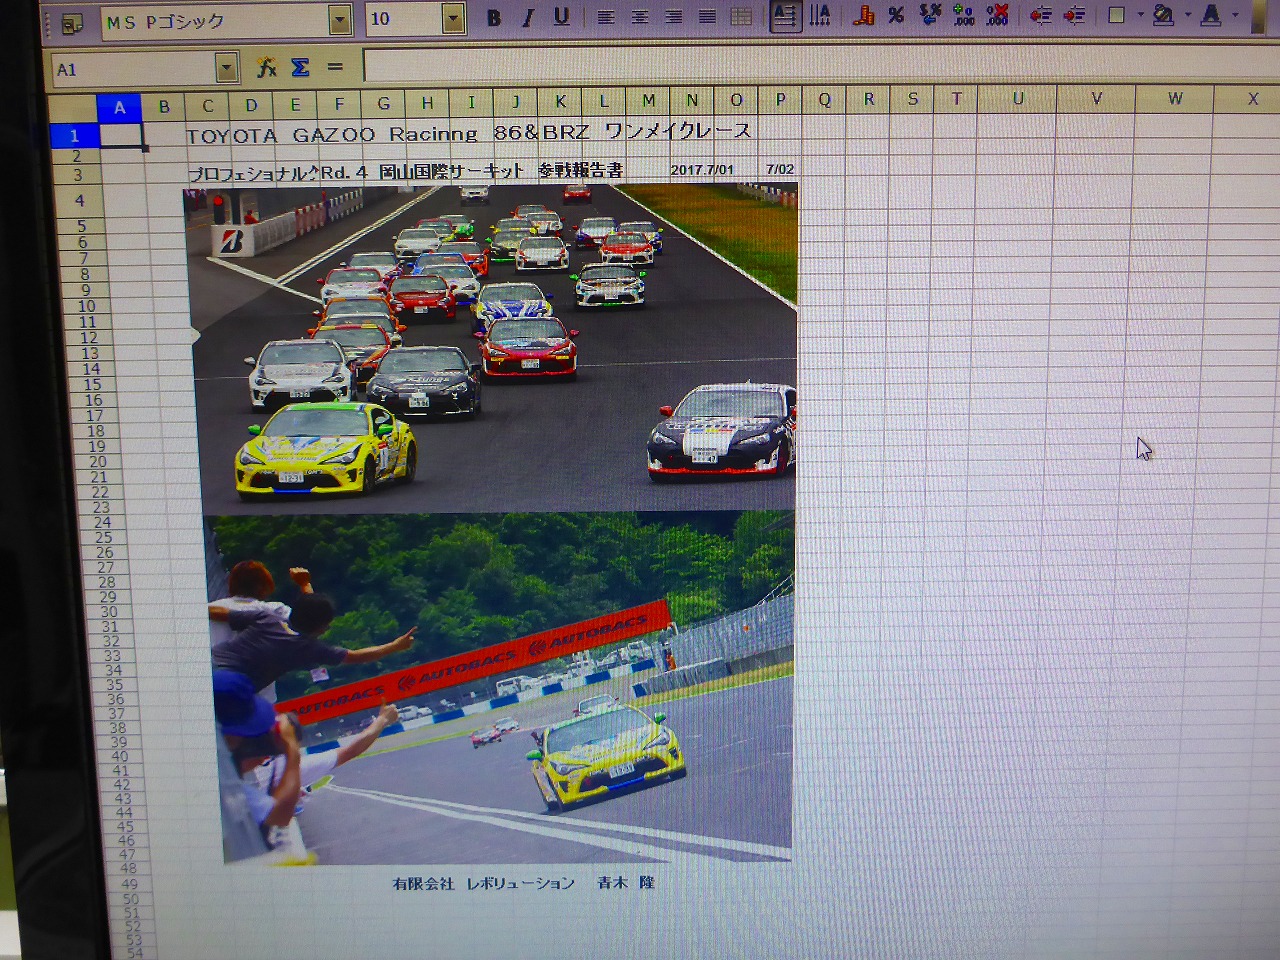Select column V header
This screenshot has width=1280, height=960.
point(1096,98)
